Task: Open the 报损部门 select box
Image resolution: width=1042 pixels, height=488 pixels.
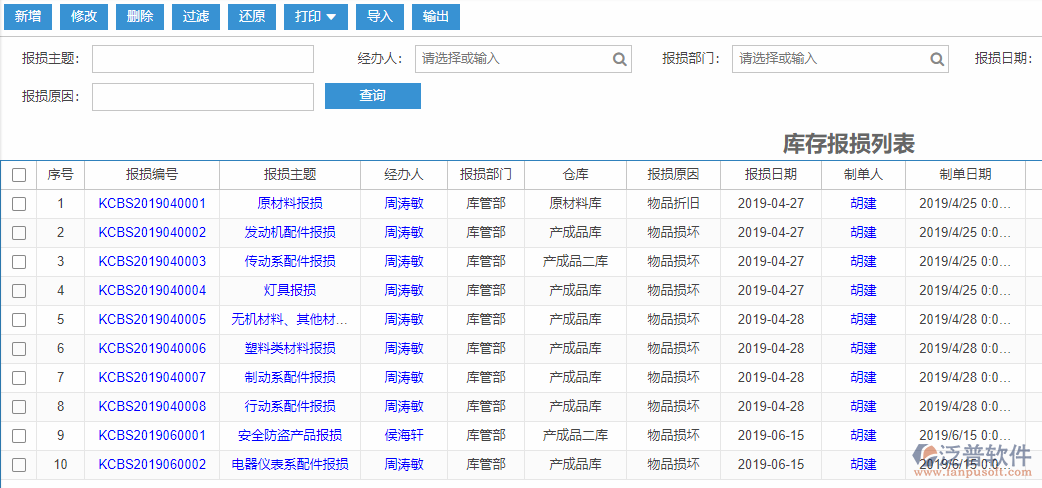Action: [x=840, y=59]
